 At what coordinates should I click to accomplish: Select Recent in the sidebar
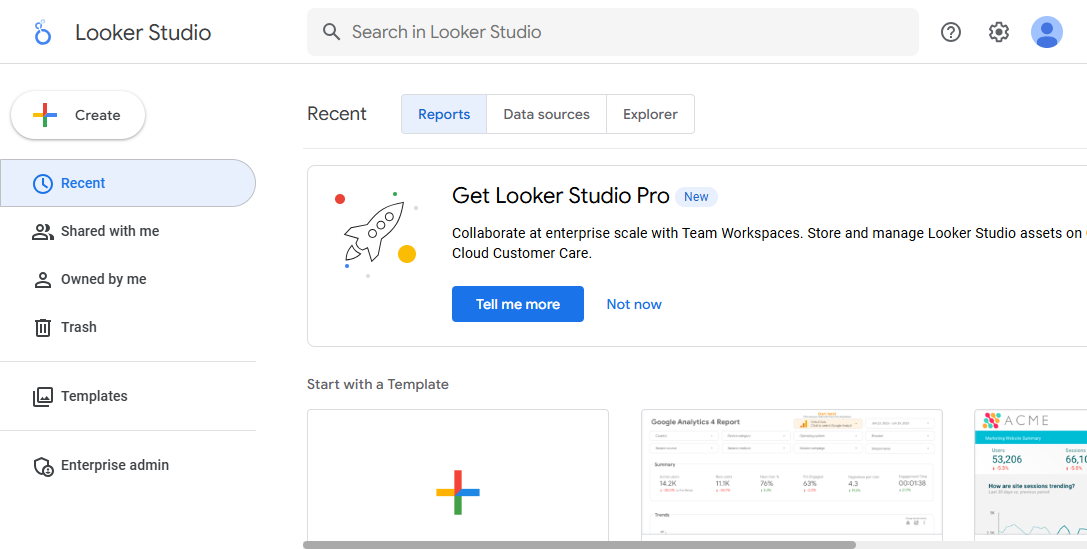click(x=128, y=183)
